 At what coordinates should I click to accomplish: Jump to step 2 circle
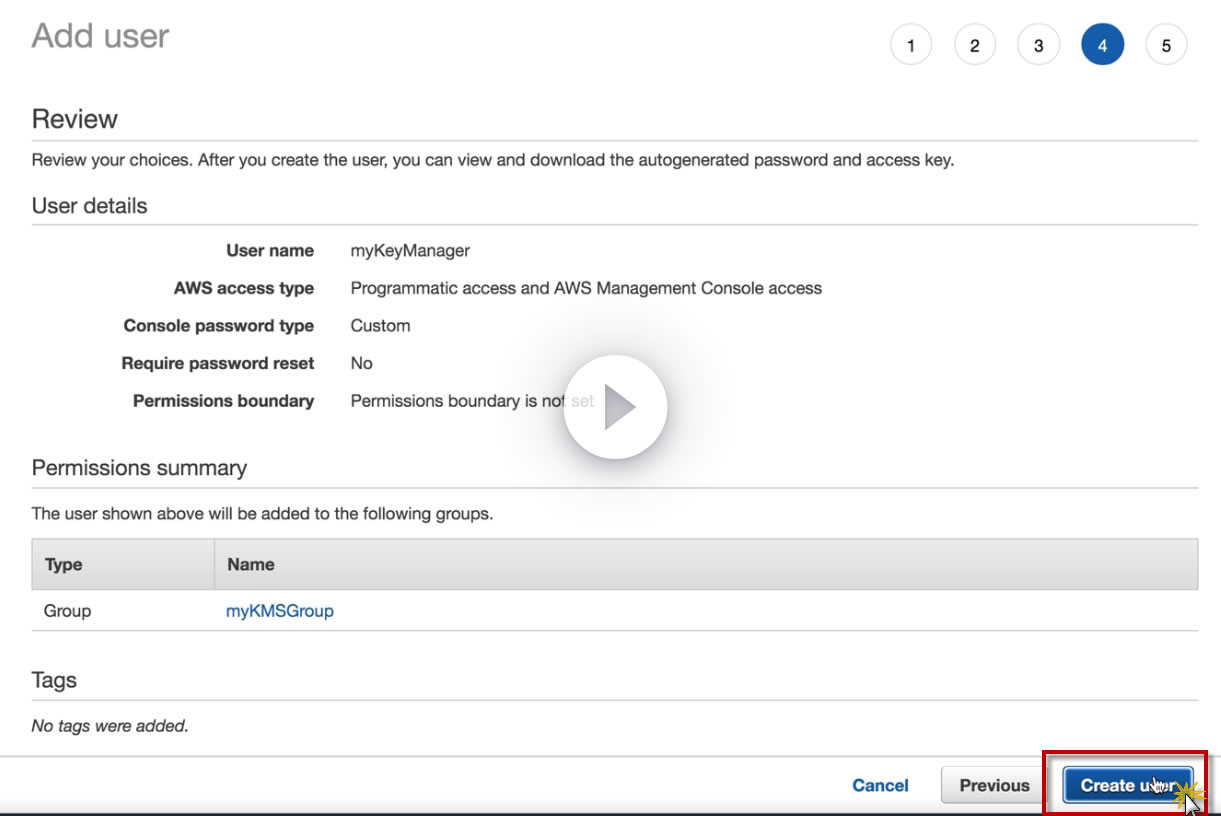(x=974, y=46)
